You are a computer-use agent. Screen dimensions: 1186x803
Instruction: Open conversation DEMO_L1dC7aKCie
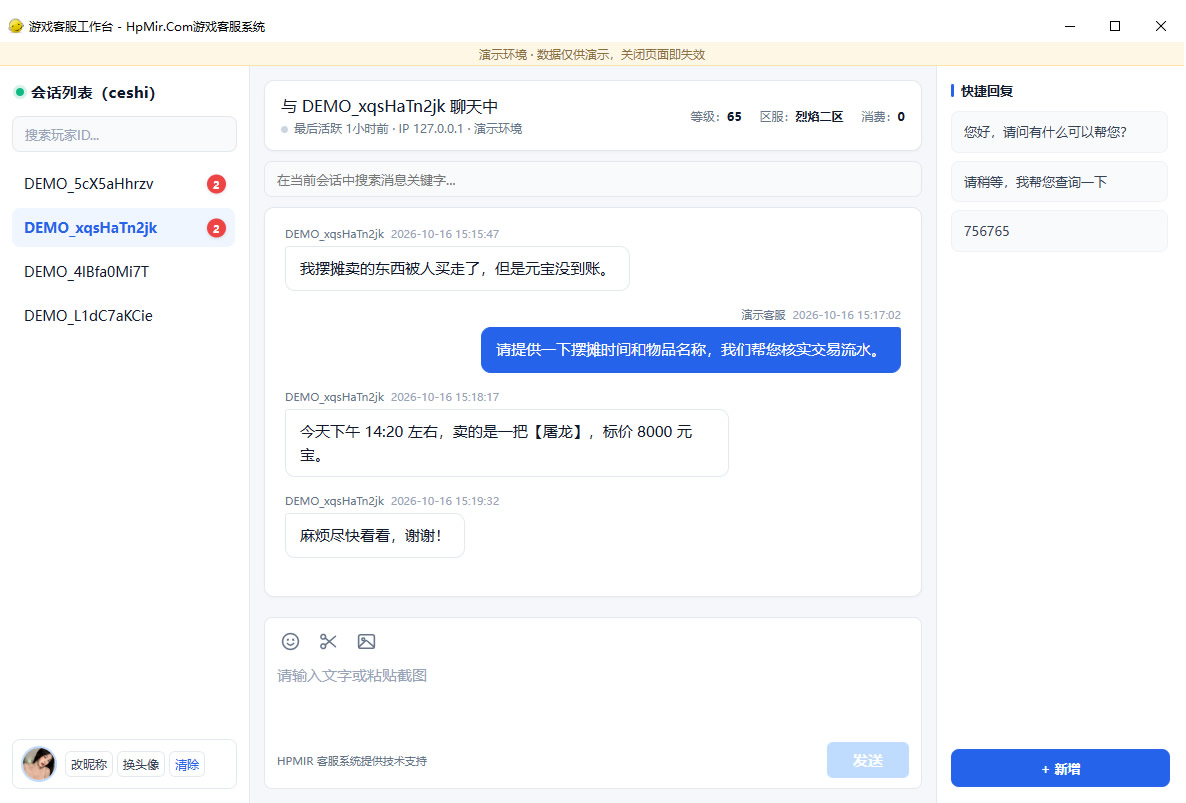(x=124, y=315)
